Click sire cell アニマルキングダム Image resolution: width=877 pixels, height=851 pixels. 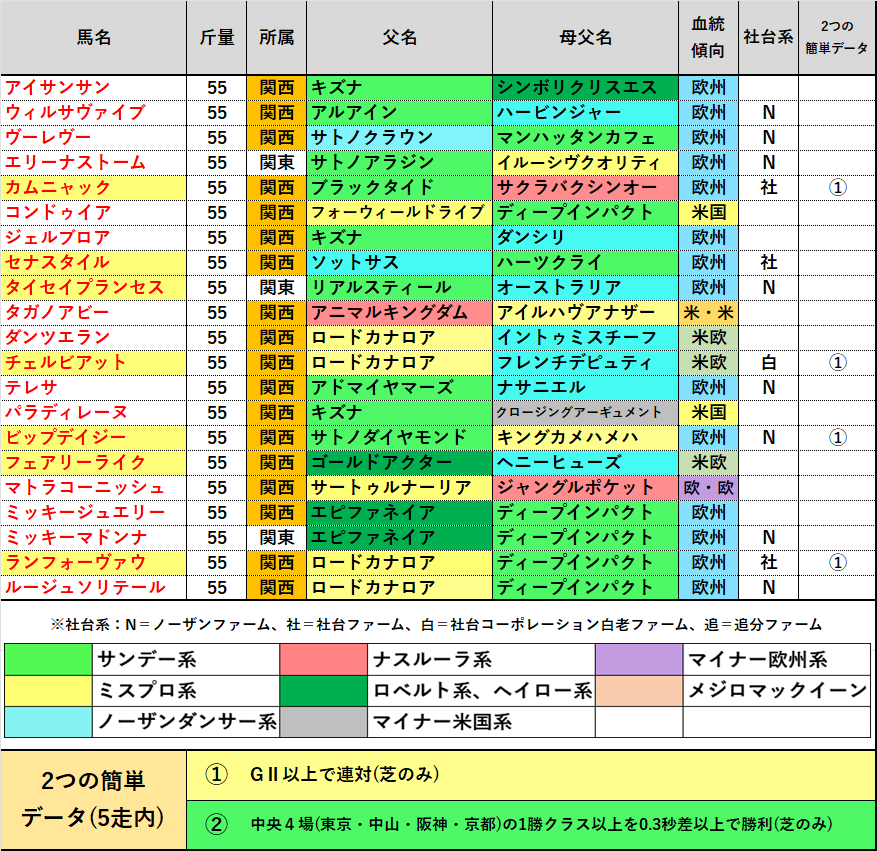click(399, 313)
